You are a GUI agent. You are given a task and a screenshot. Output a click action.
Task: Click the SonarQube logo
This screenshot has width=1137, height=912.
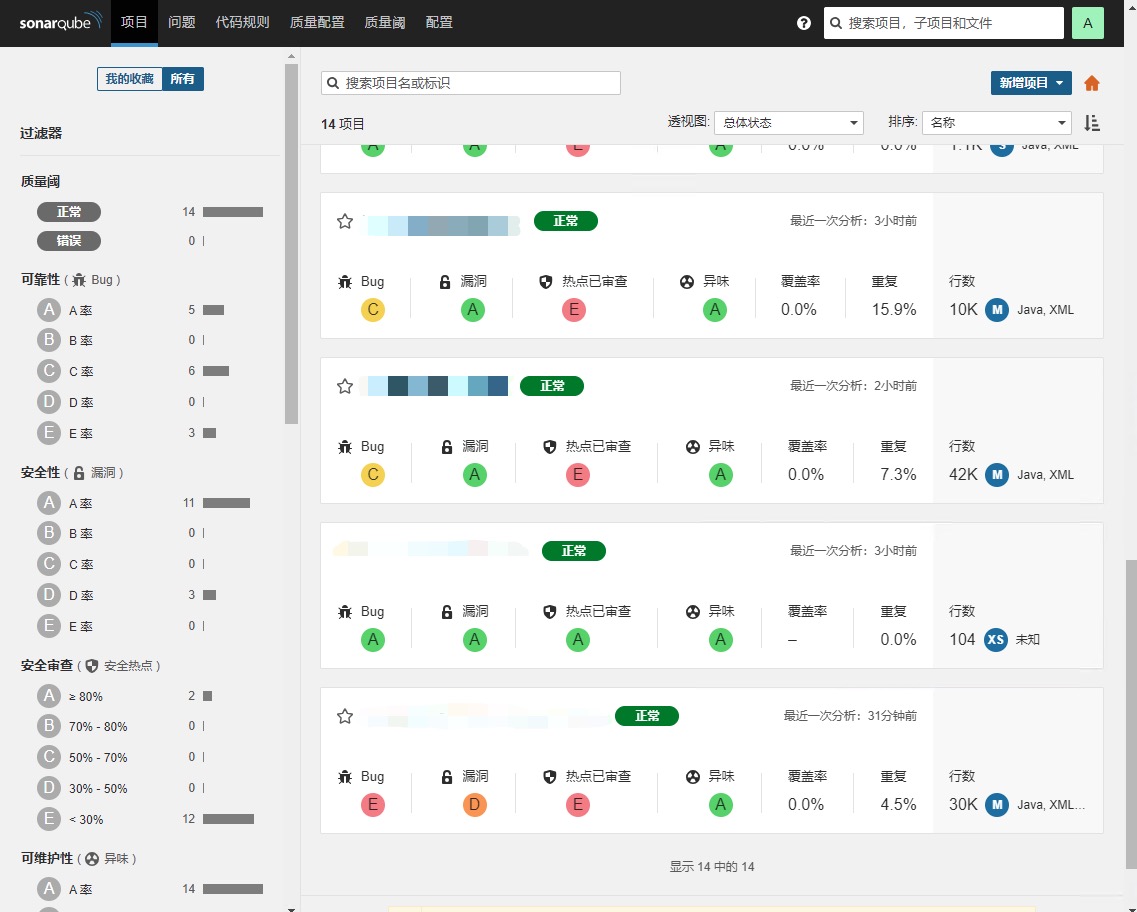60,23
